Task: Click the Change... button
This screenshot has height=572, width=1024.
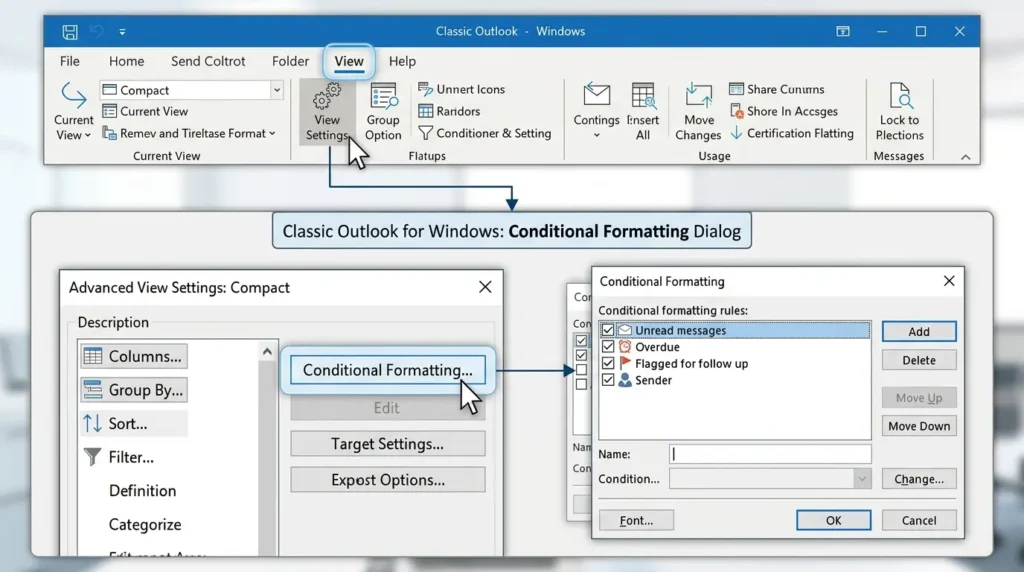Action: (919, 479)
